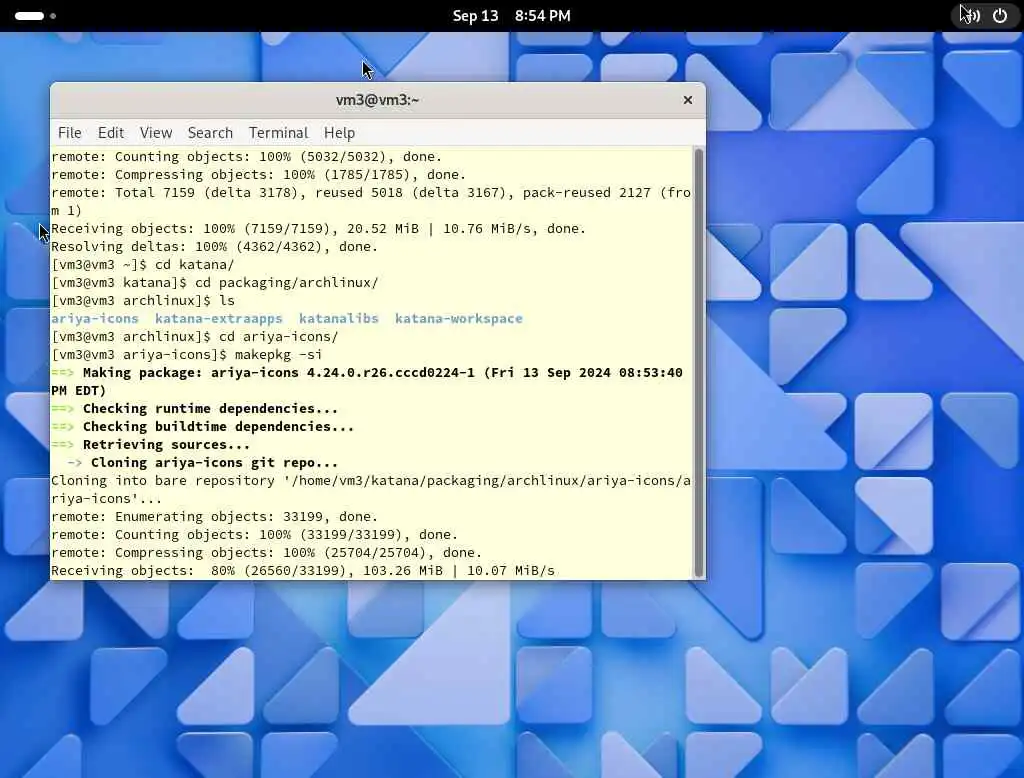Click 'remote: Enumerating objects: 33199' line
1024x778 pixels.
(x=214, y=517)
